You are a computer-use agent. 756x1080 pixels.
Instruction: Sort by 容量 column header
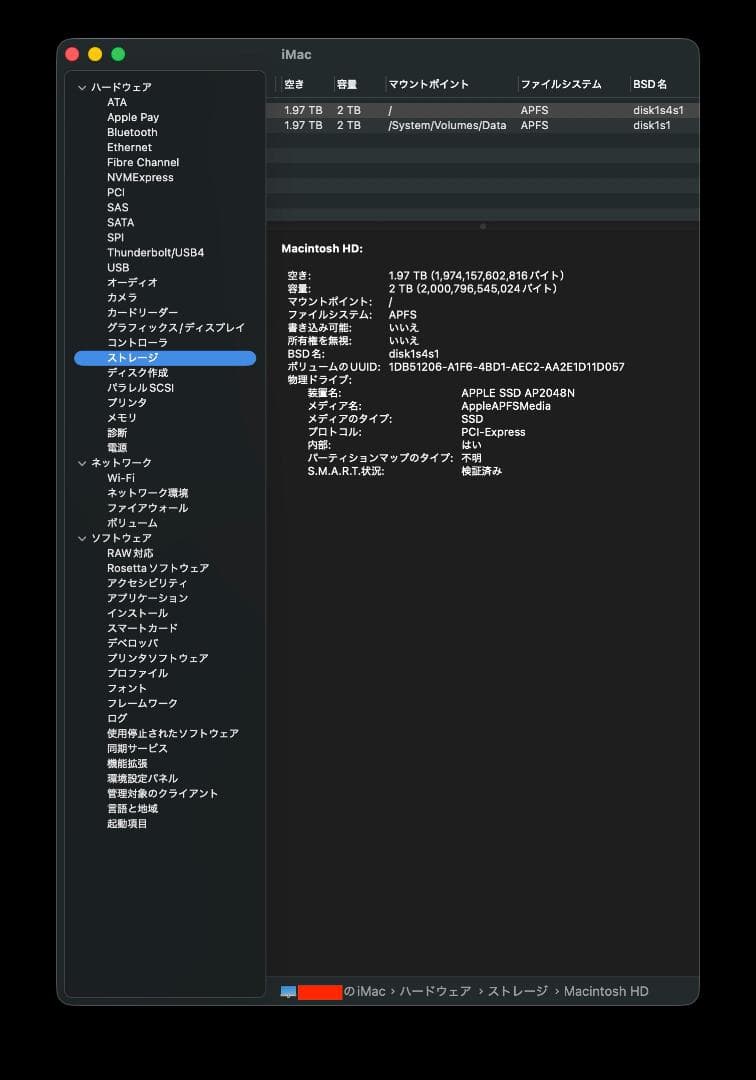tap(347, 85)
